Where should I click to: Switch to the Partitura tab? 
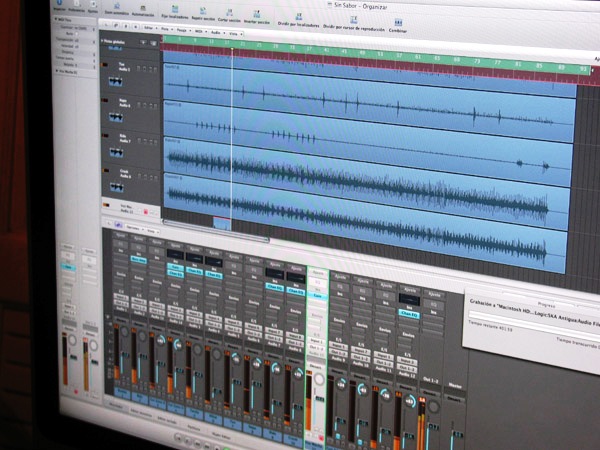(193, 428)
